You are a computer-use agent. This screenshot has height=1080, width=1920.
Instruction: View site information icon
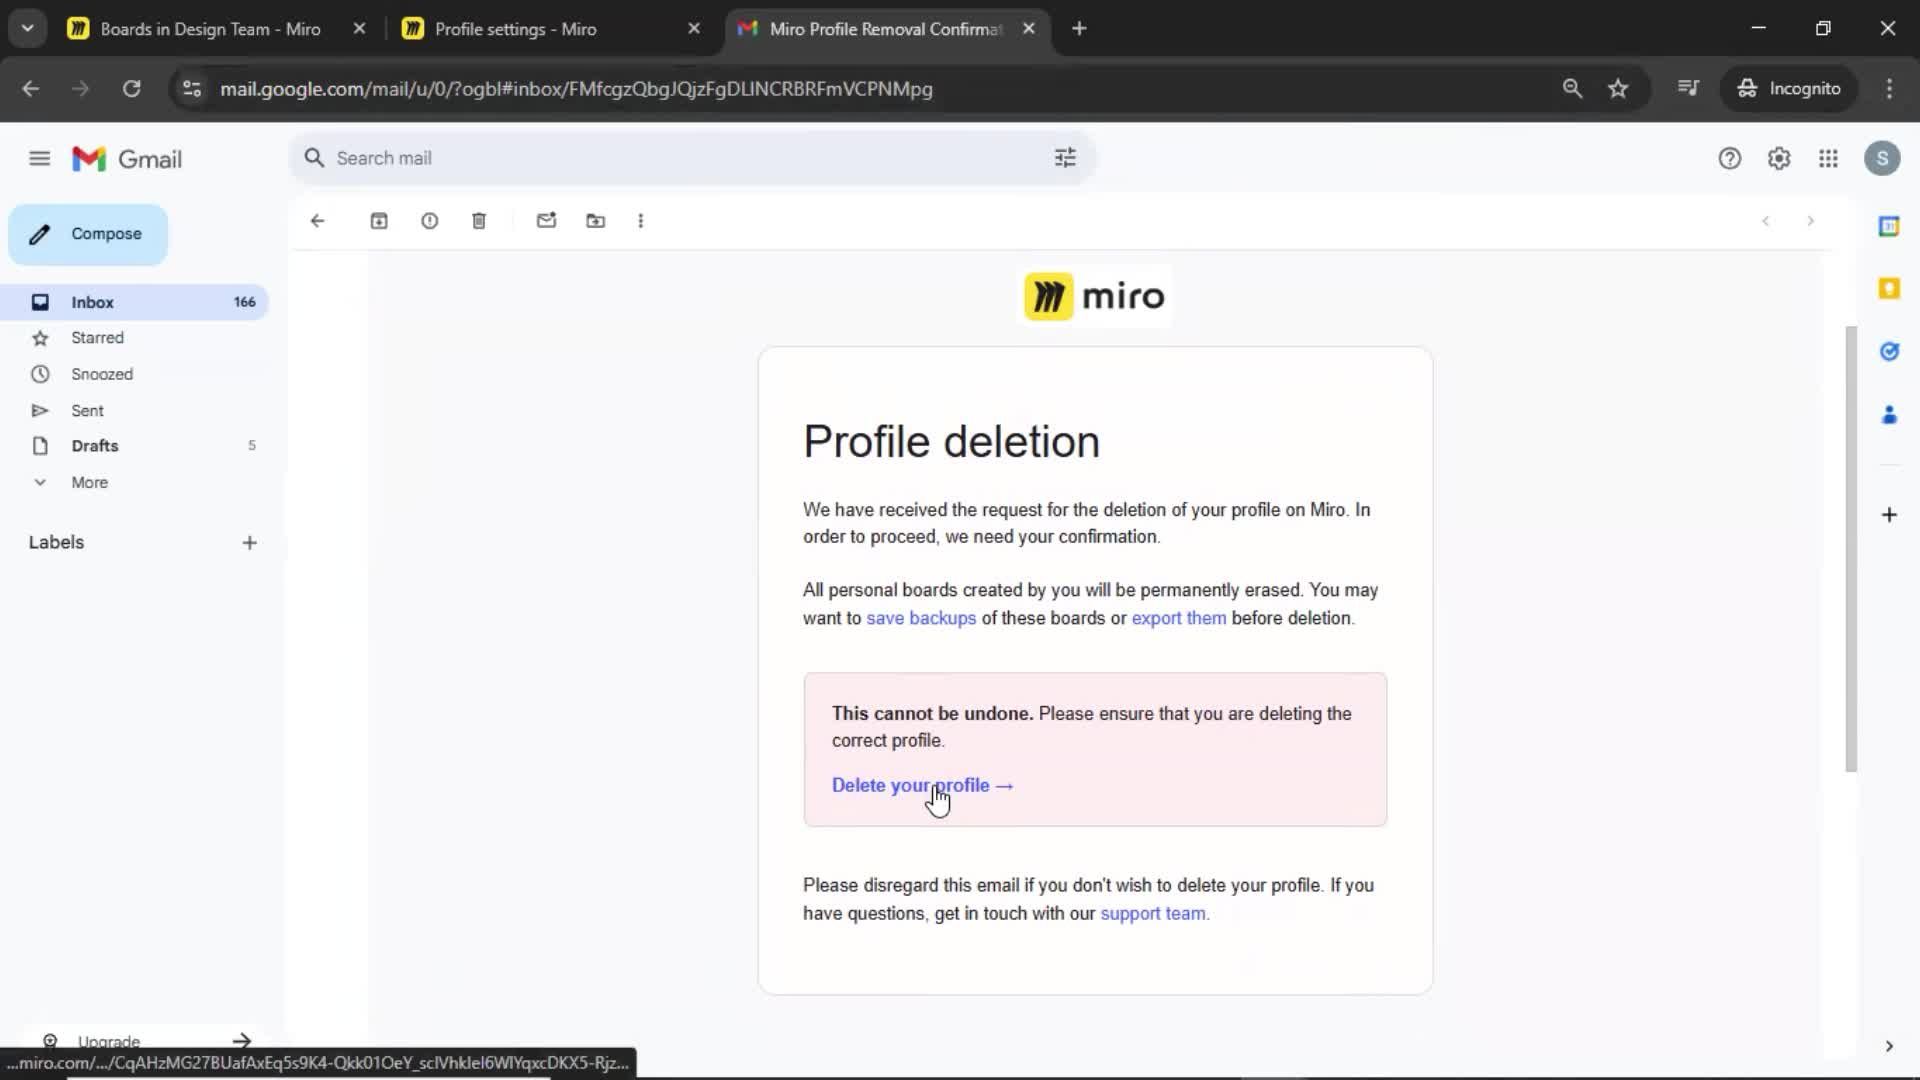(x=191, y=89)
